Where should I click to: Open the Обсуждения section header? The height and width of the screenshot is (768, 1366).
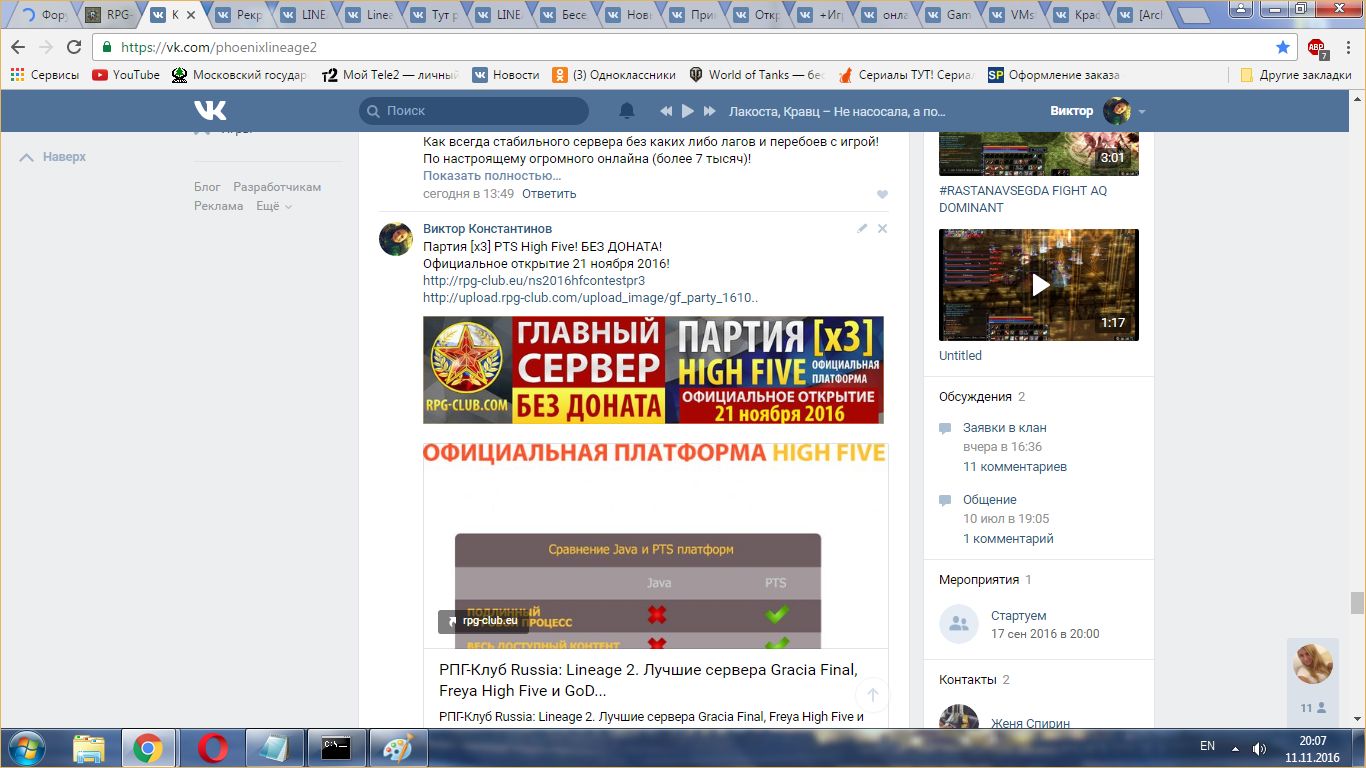tap(975, 397)
